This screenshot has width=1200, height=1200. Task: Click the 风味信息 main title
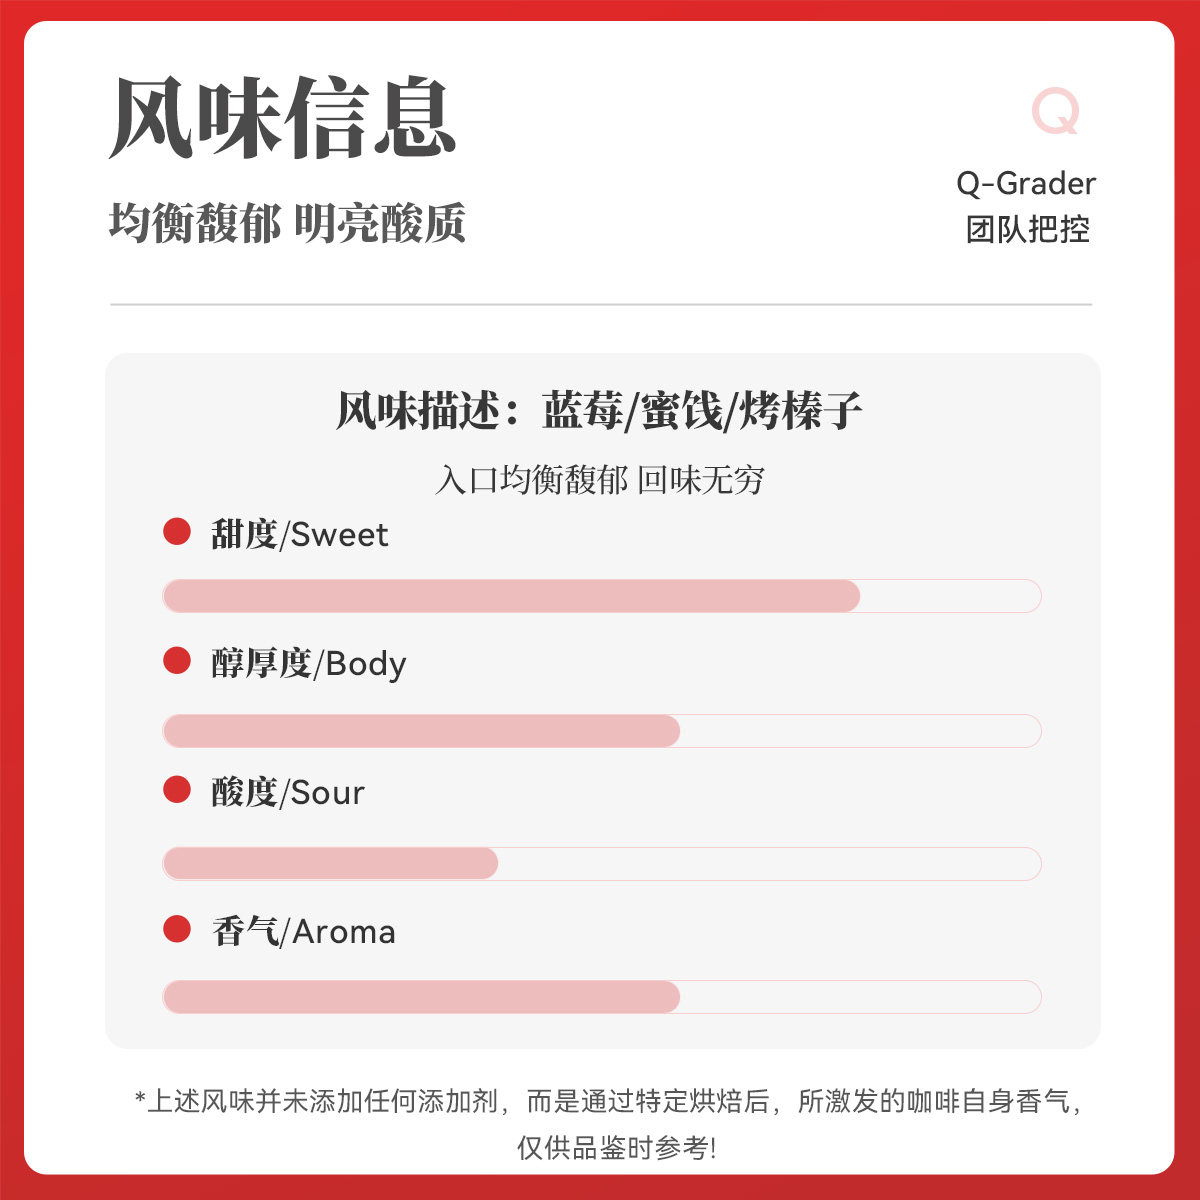[x=283, y=118]
